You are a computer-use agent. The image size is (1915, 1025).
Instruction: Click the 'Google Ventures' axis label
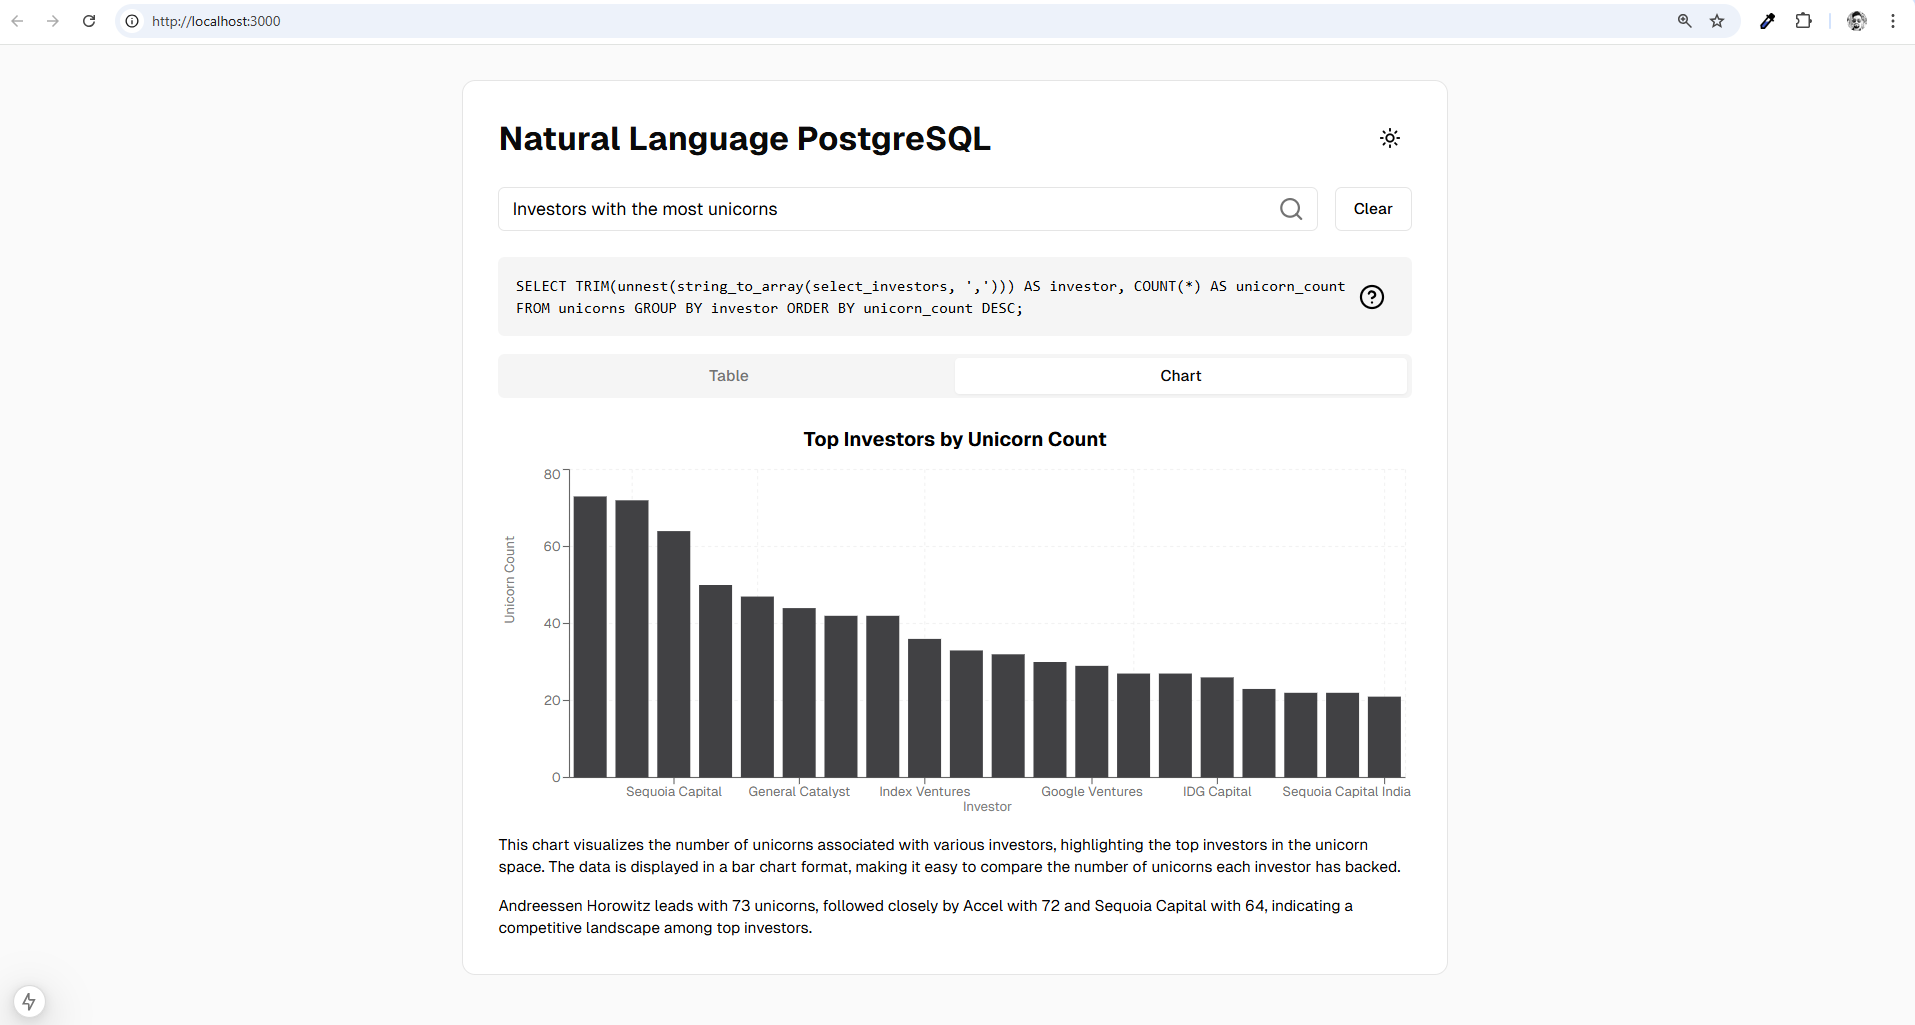coord(1091,791)
